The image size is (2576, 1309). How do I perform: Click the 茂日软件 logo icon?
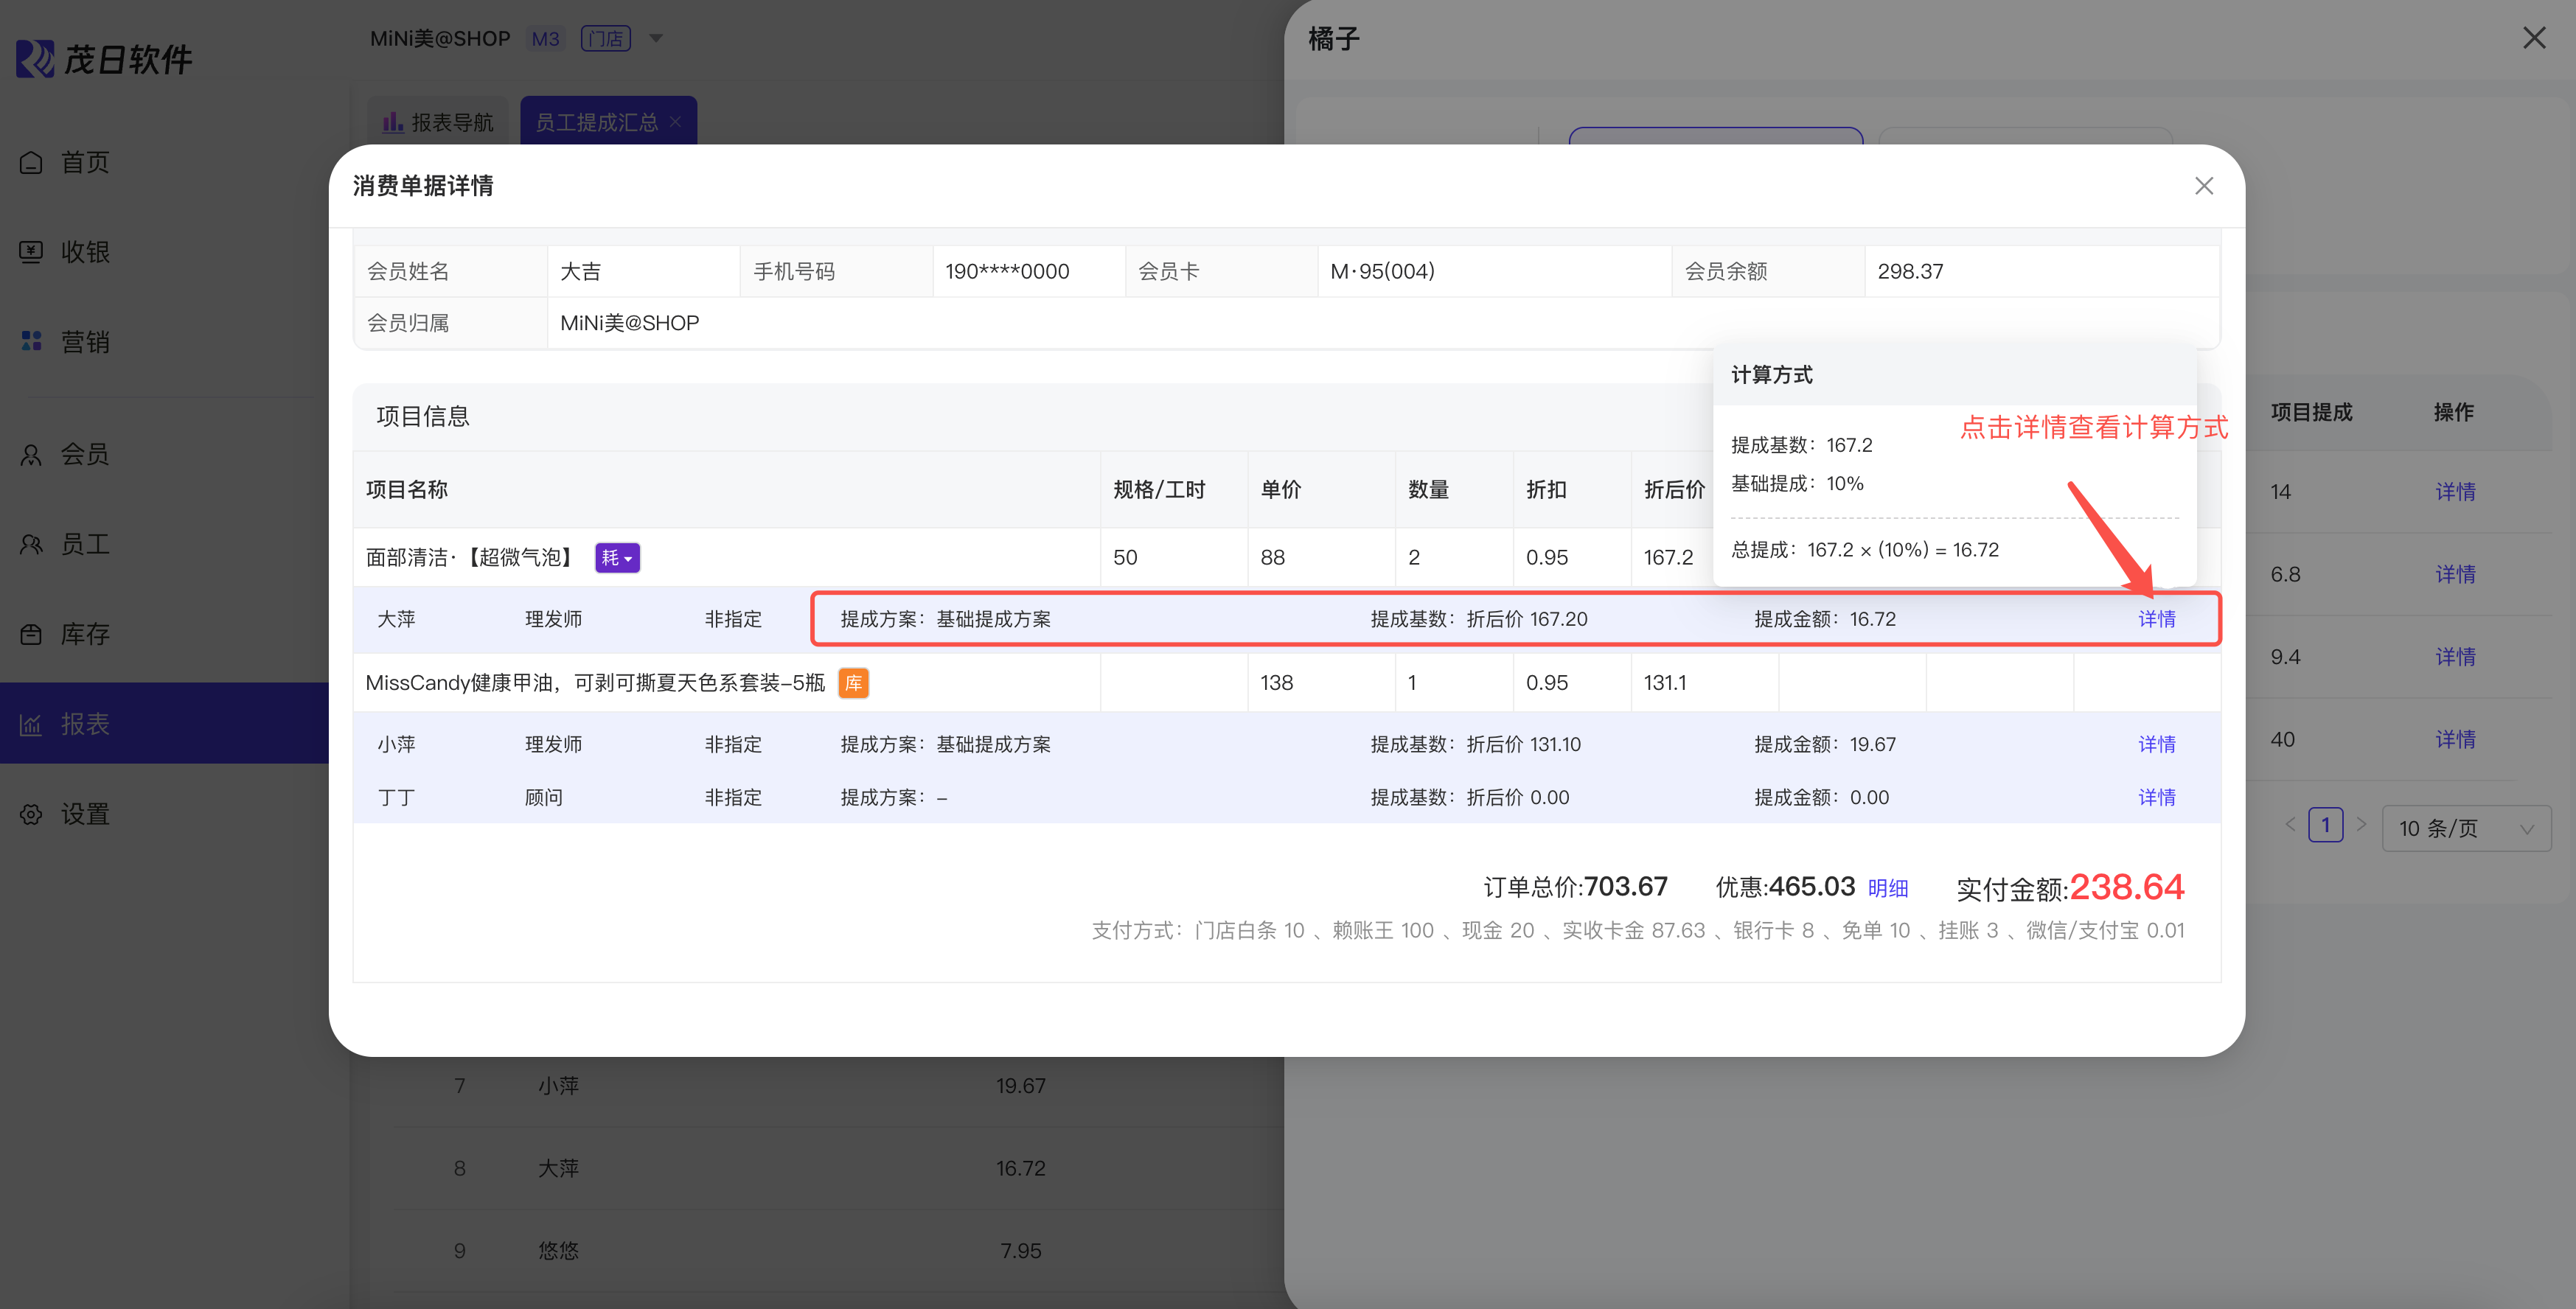coord(35,59)
